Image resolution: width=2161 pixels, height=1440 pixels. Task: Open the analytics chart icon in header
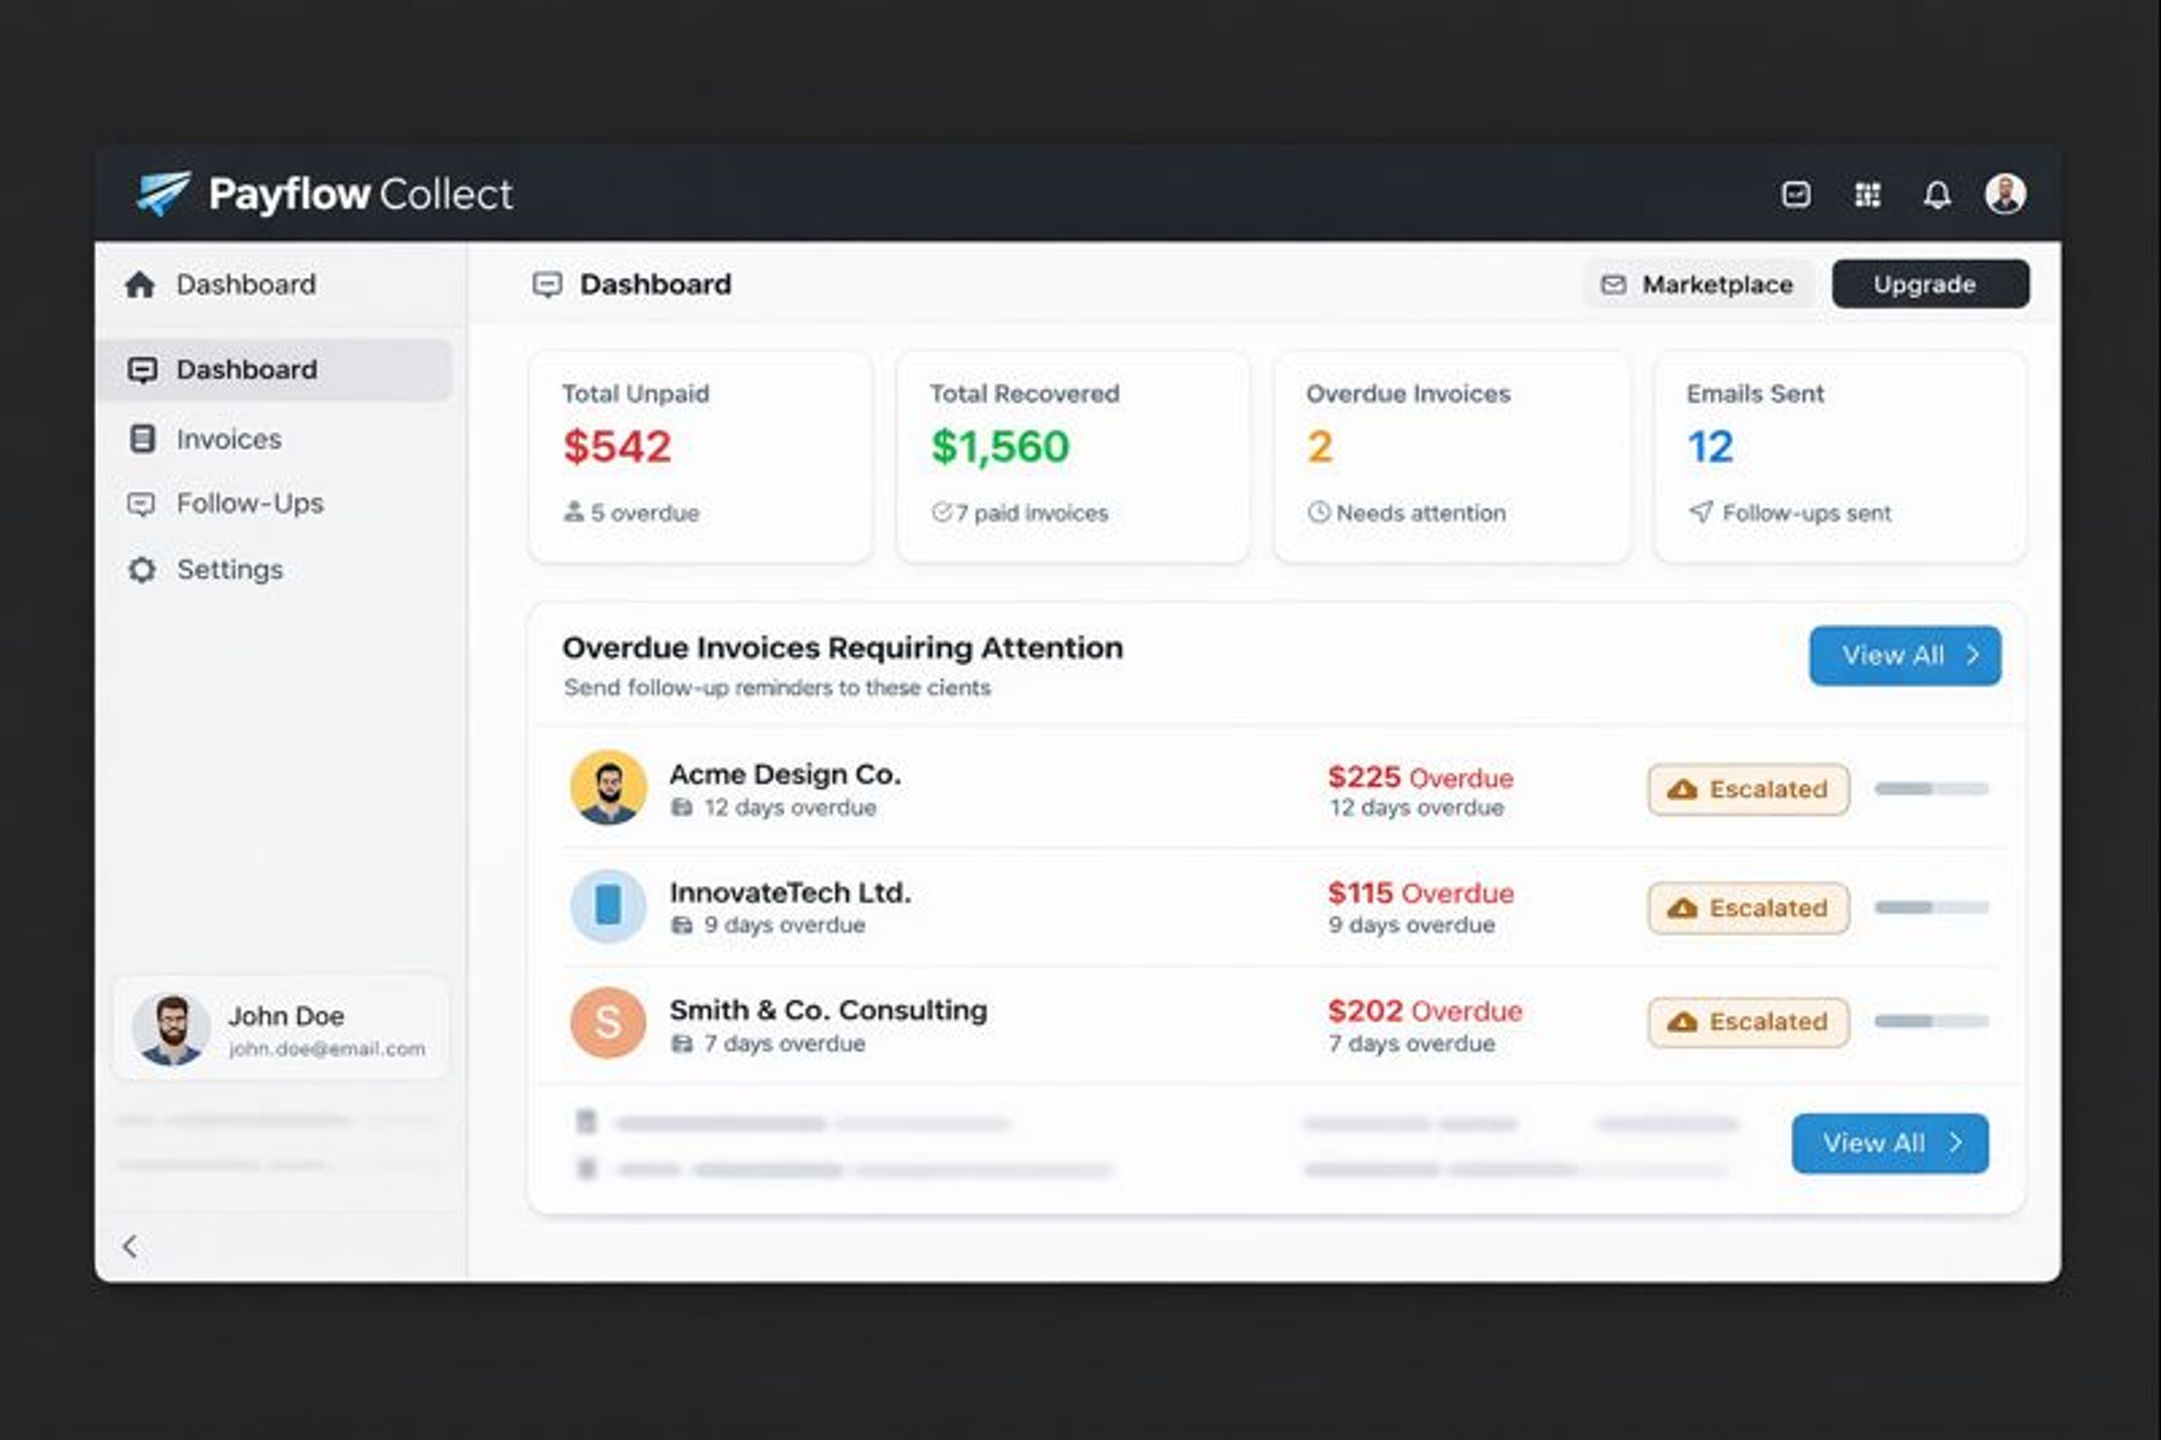click(1796, 194)
